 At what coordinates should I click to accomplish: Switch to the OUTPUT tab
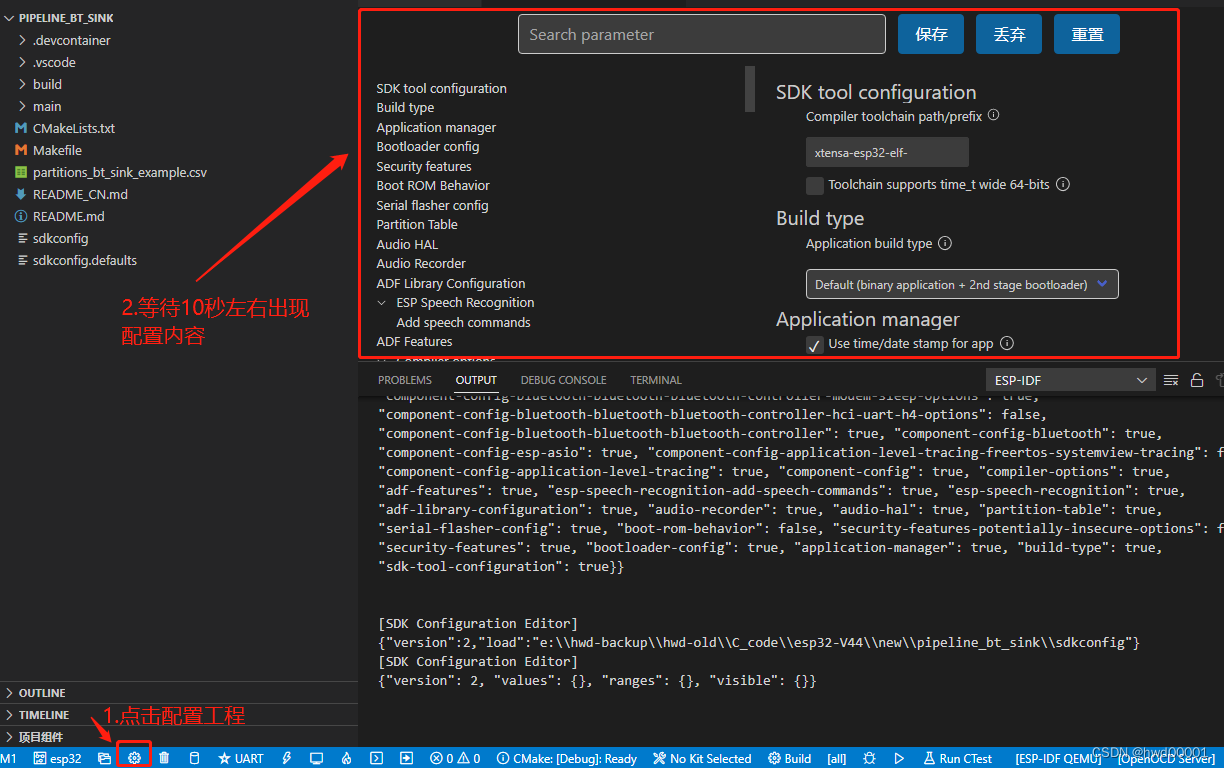pyautogui.click(x=476, y=380)
